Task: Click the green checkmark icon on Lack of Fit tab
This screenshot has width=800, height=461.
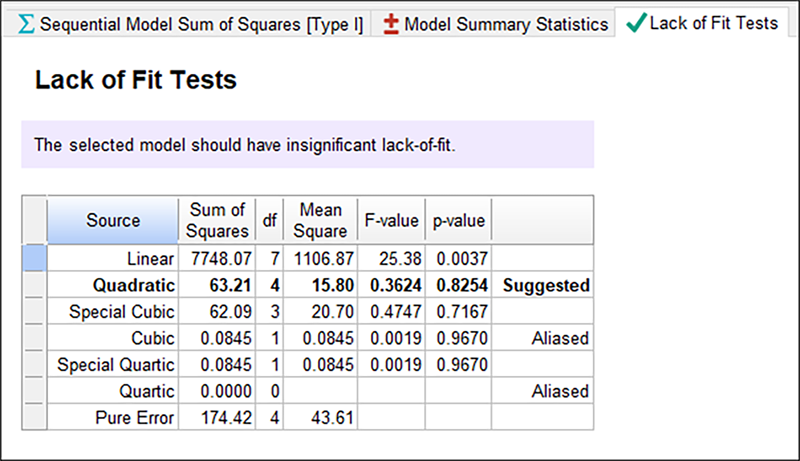Action: (x=634, y=23)
